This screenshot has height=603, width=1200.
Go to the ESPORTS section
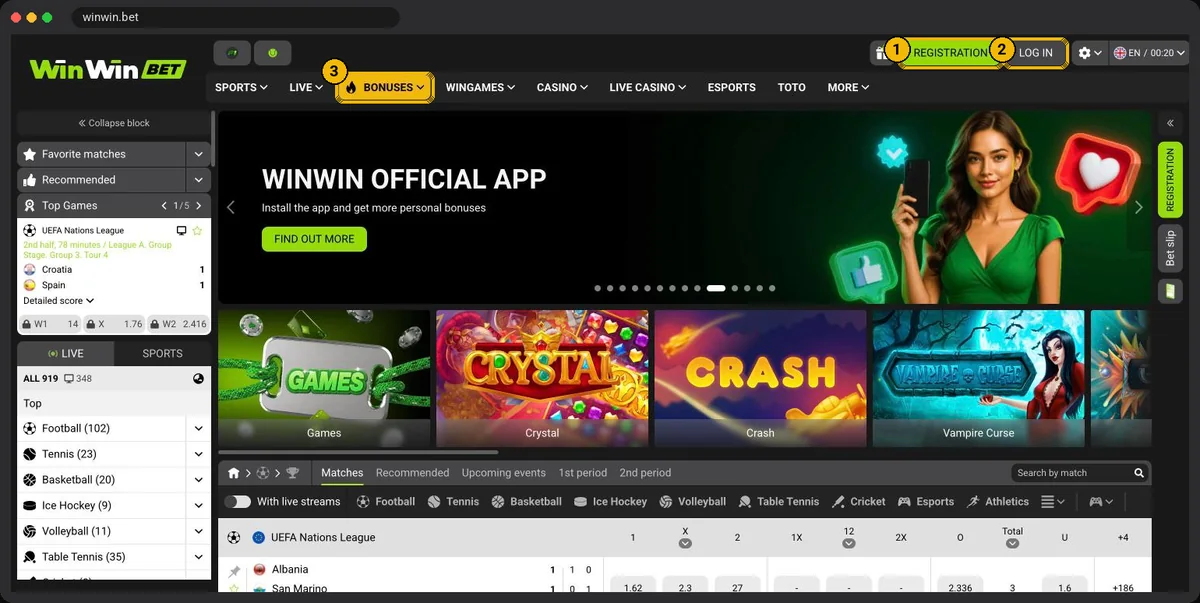coord(732,87)
